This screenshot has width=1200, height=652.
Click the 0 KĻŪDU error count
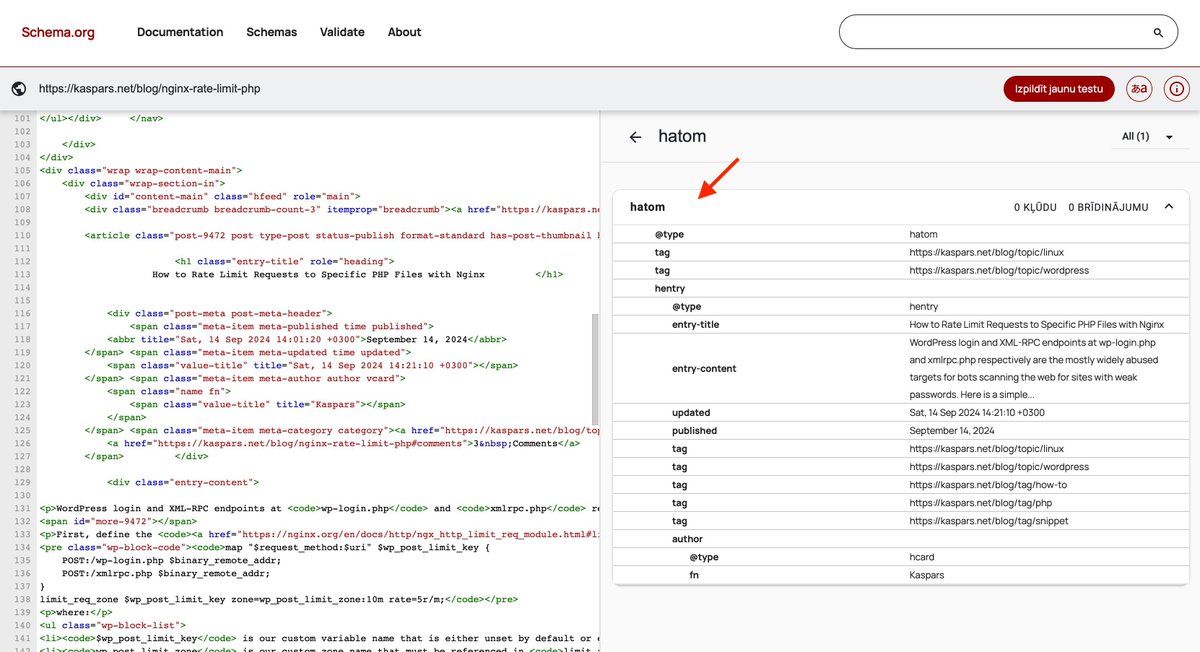(1035, 207)
